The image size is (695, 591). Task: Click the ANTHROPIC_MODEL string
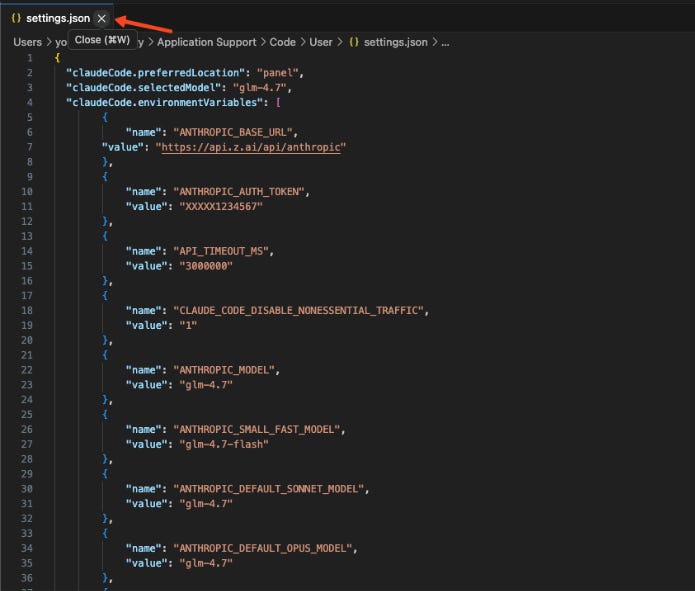click(224, 370)
